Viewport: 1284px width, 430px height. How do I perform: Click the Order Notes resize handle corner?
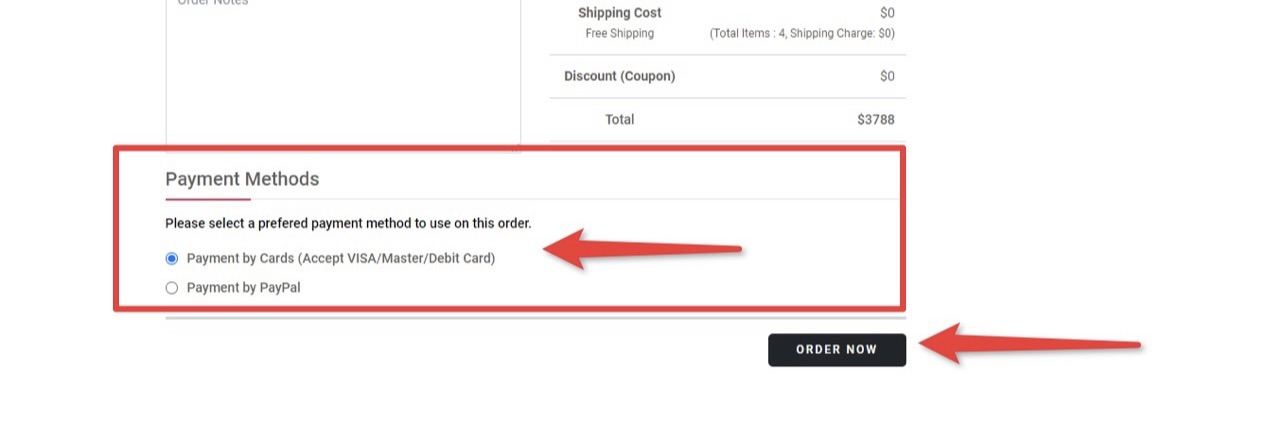click(x=516, y=147)
